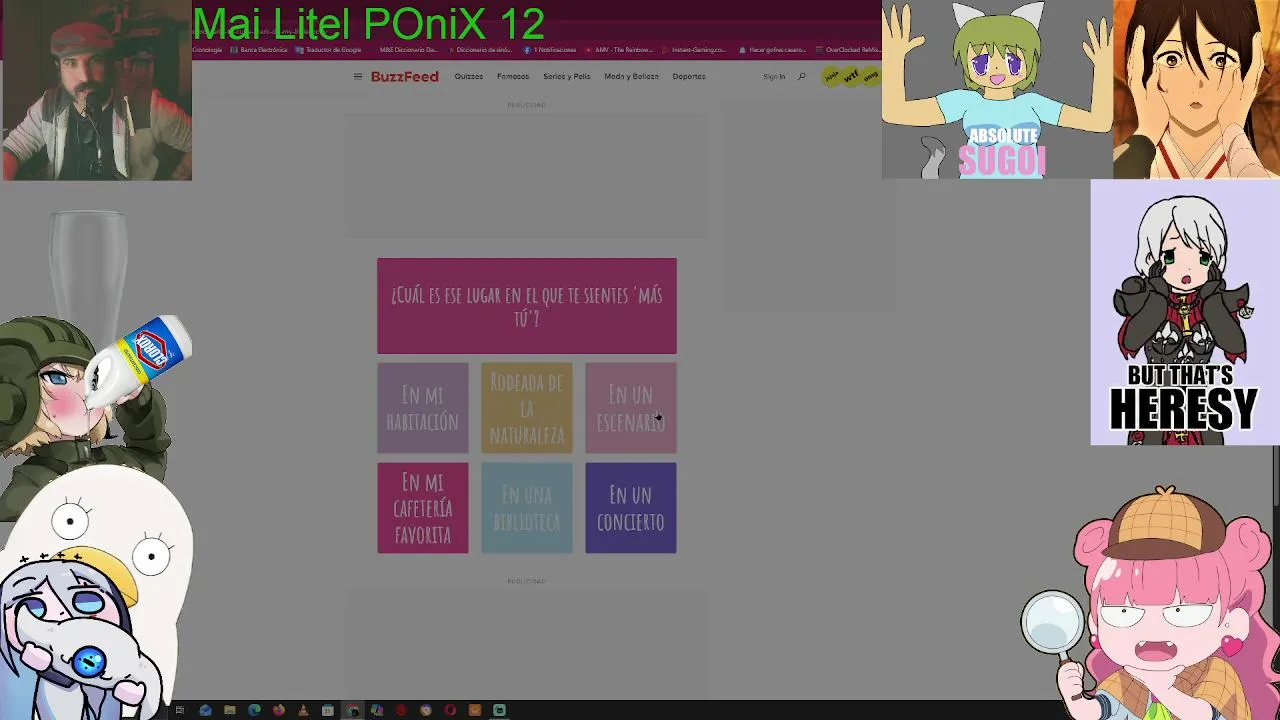
Task: Pick answer 'En una biblioteca'
Action: [x=527, y=508]
